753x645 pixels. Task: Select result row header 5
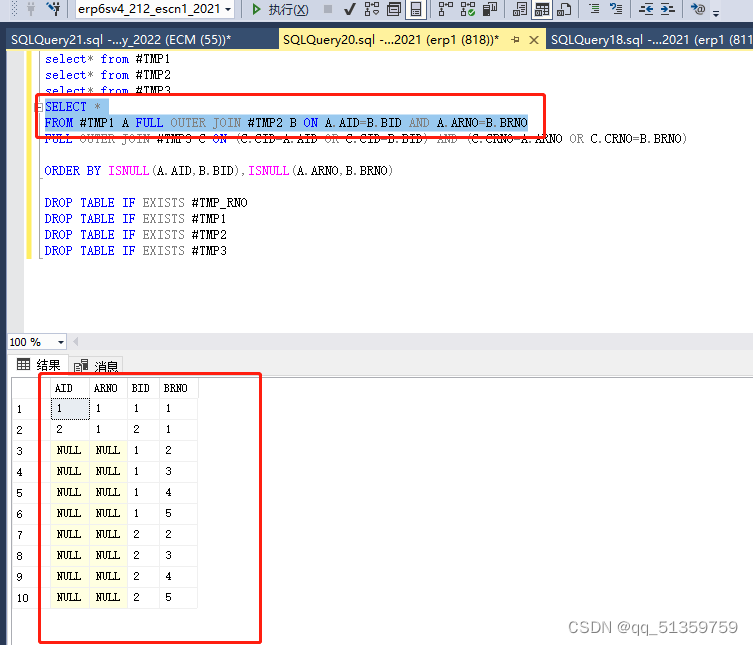tap(31, 493)
